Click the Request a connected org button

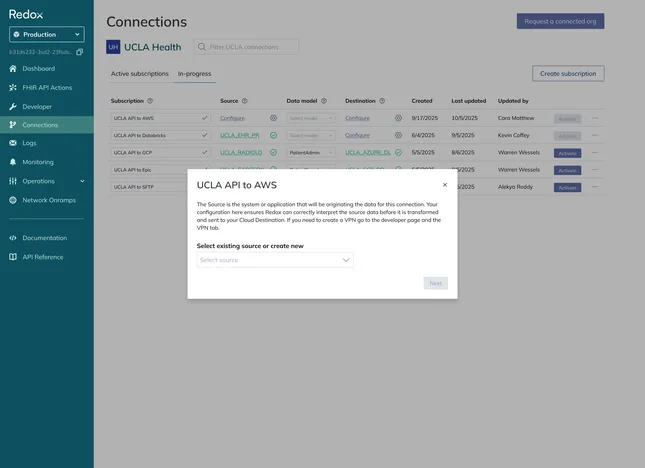(560, 21)
